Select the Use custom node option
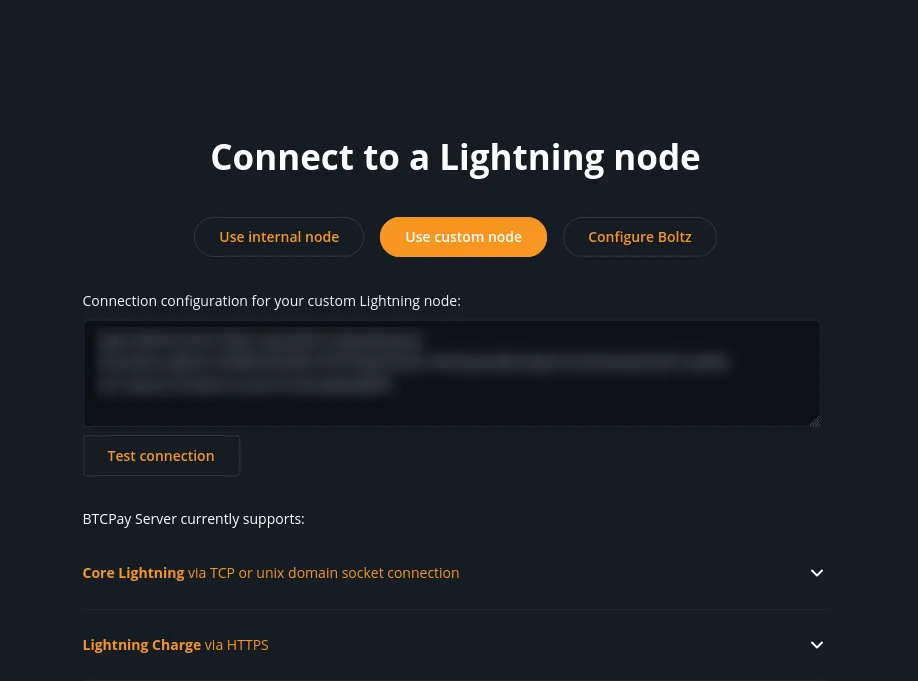 tap(463, 237)
